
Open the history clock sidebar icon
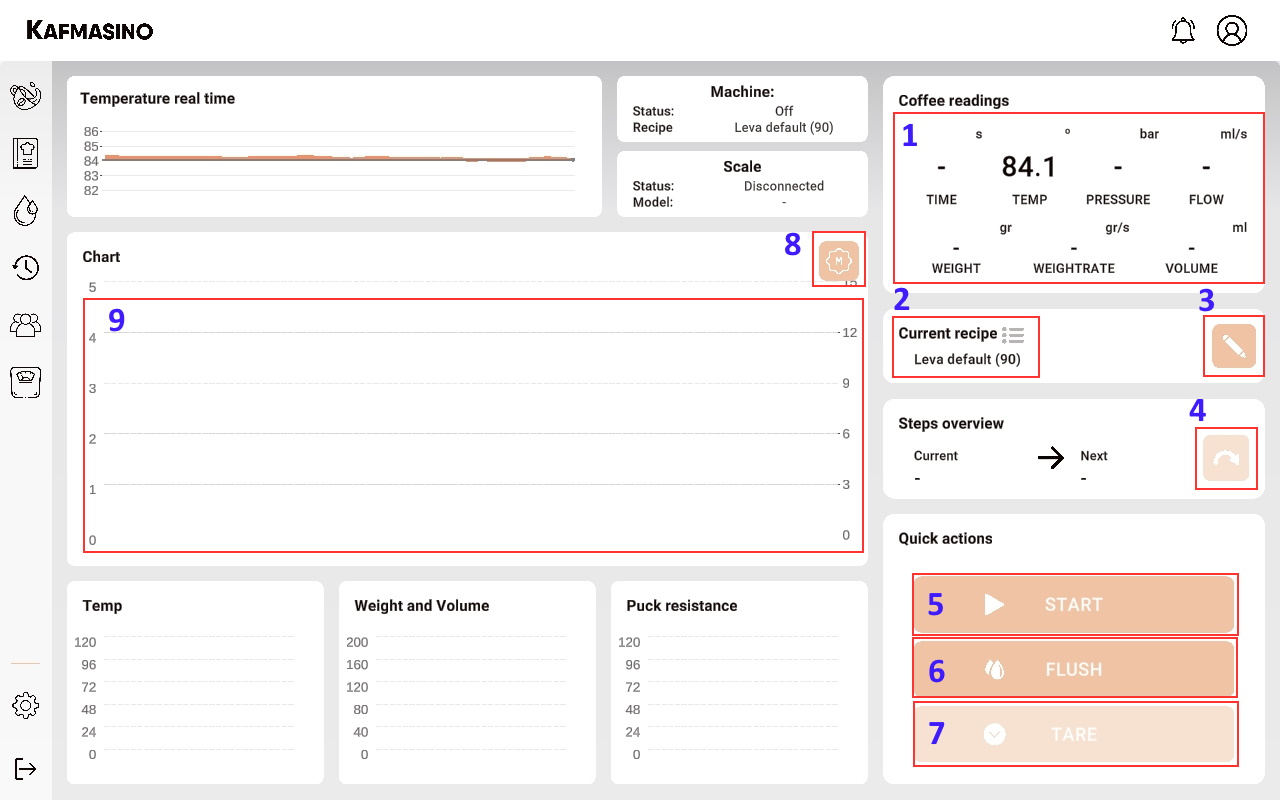click(26, 267)
